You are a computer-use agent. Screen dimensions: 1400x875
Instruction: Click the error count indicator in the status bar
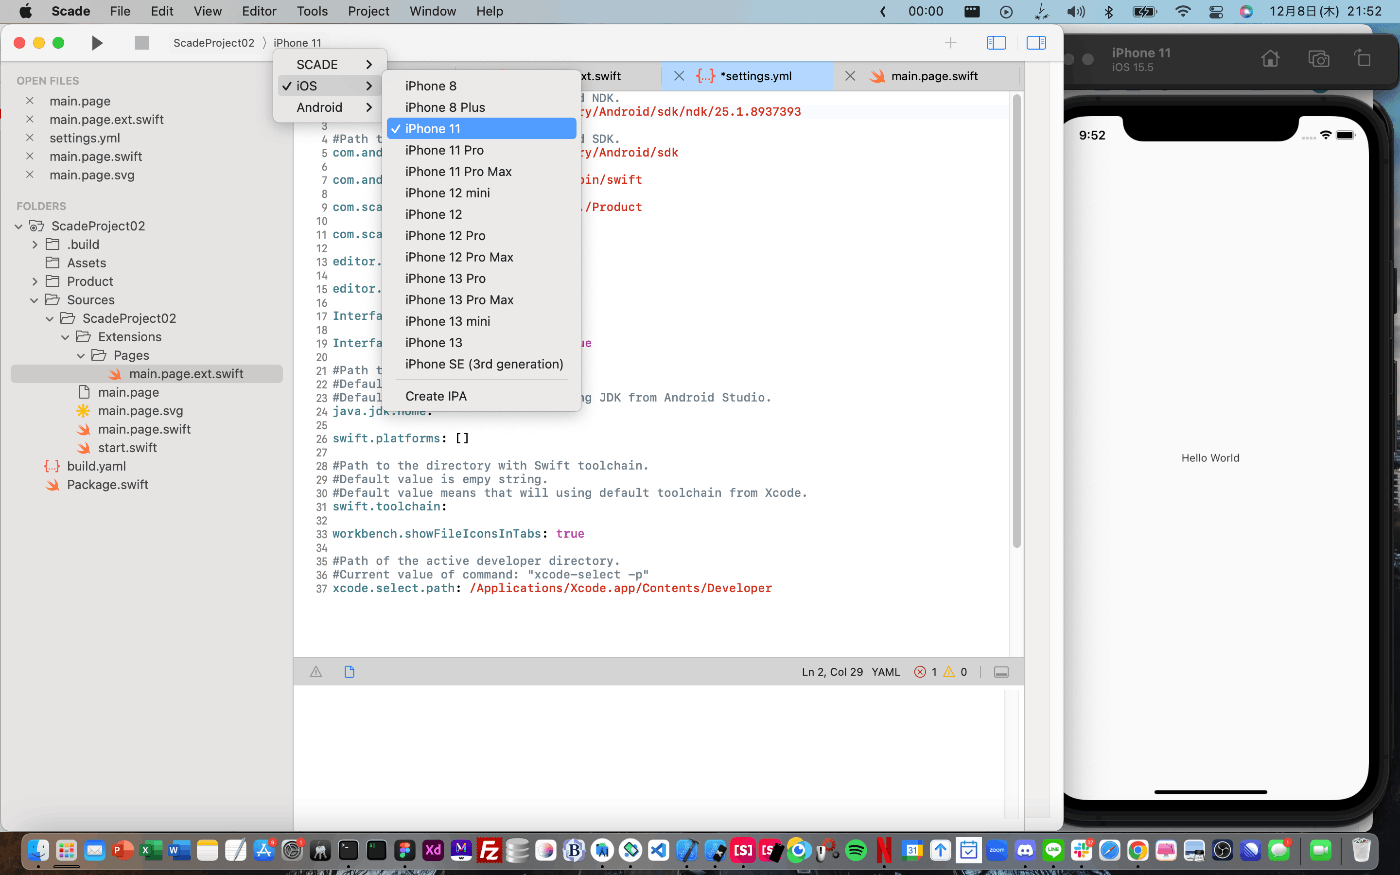[x=926, y=672]
